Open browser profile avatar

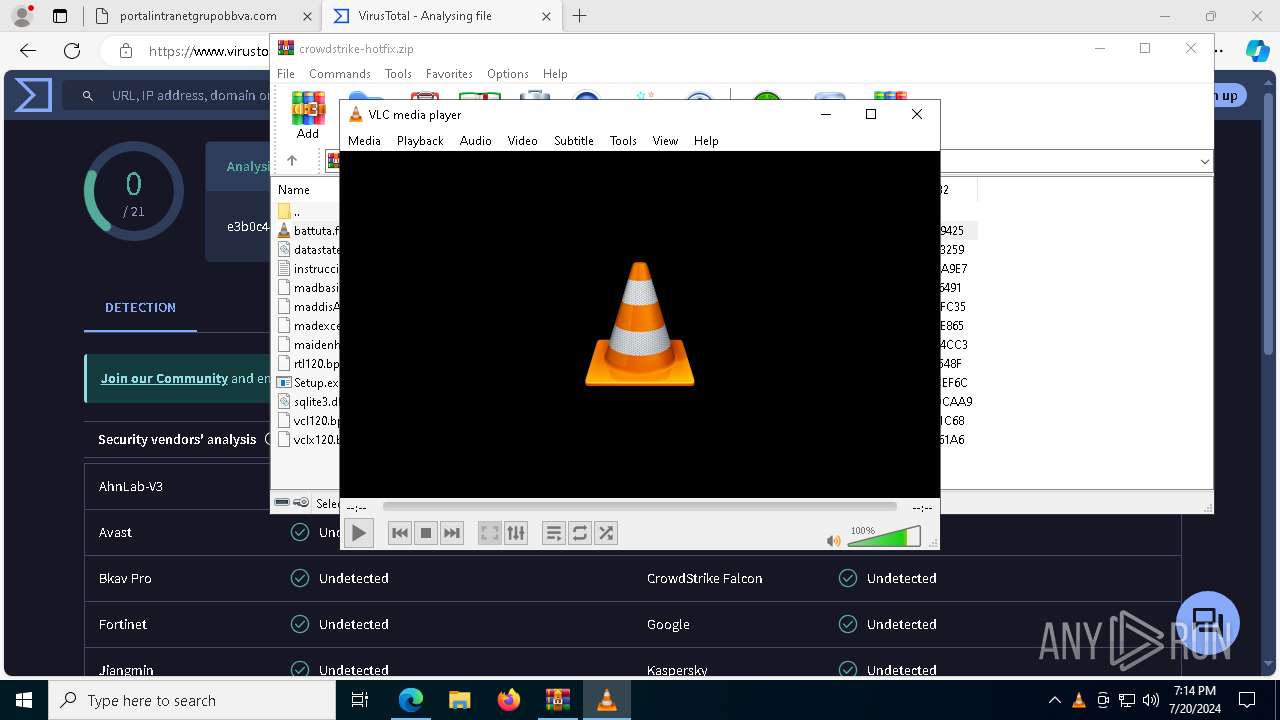point(22,16)
